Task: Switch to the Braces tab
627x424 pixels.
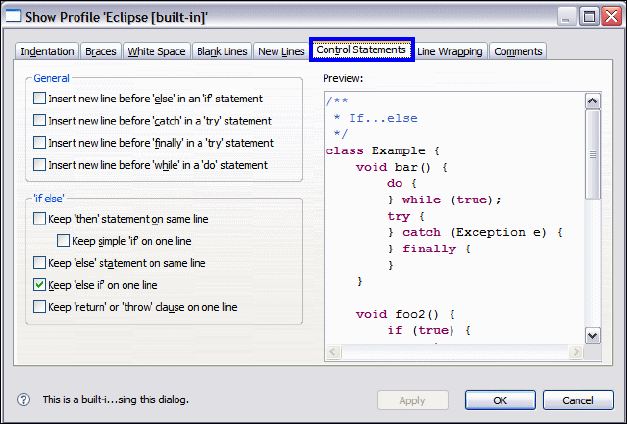Action: (x=101, y=51)
